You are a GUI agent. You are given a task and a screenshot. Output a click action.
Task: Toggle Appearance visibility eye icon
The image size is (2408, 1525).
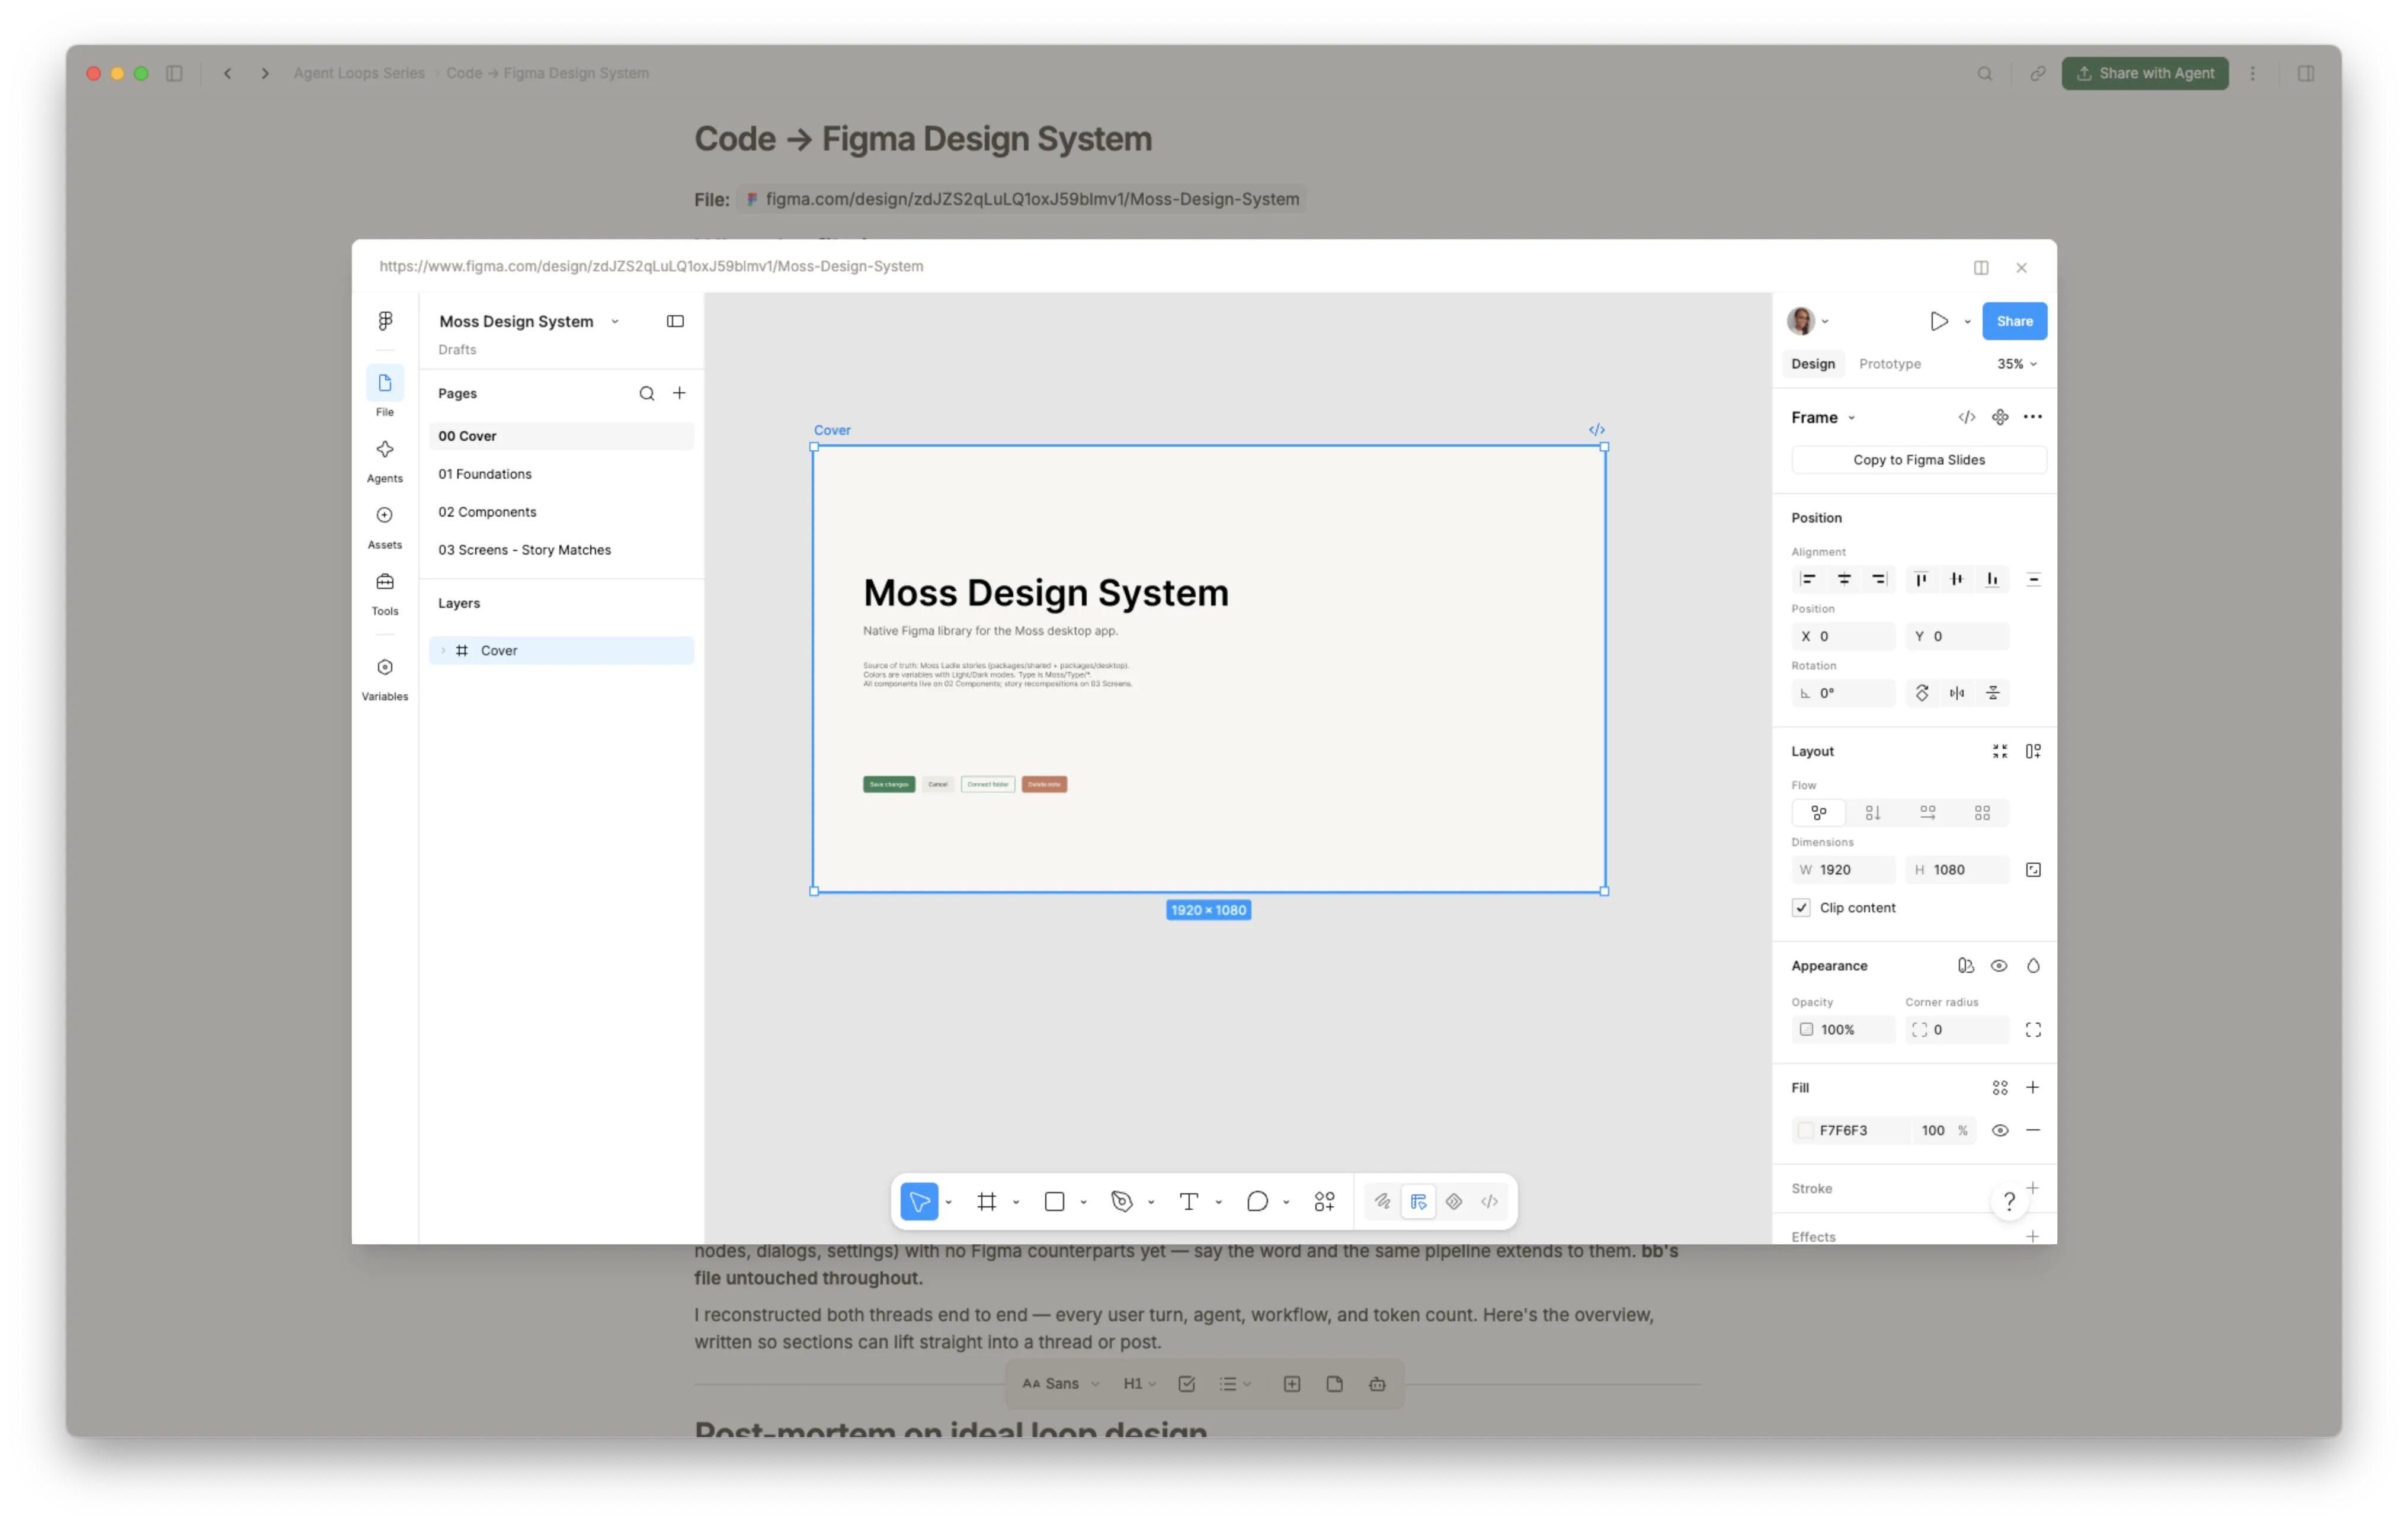tap(1998, 965)
